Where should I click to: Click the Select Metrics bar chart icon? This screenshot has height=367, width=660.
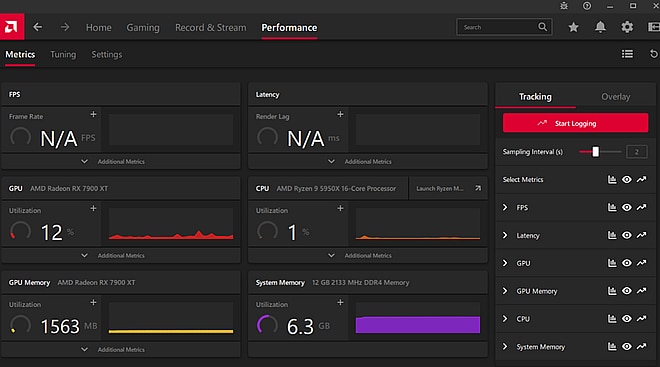(x=612, y=179)
